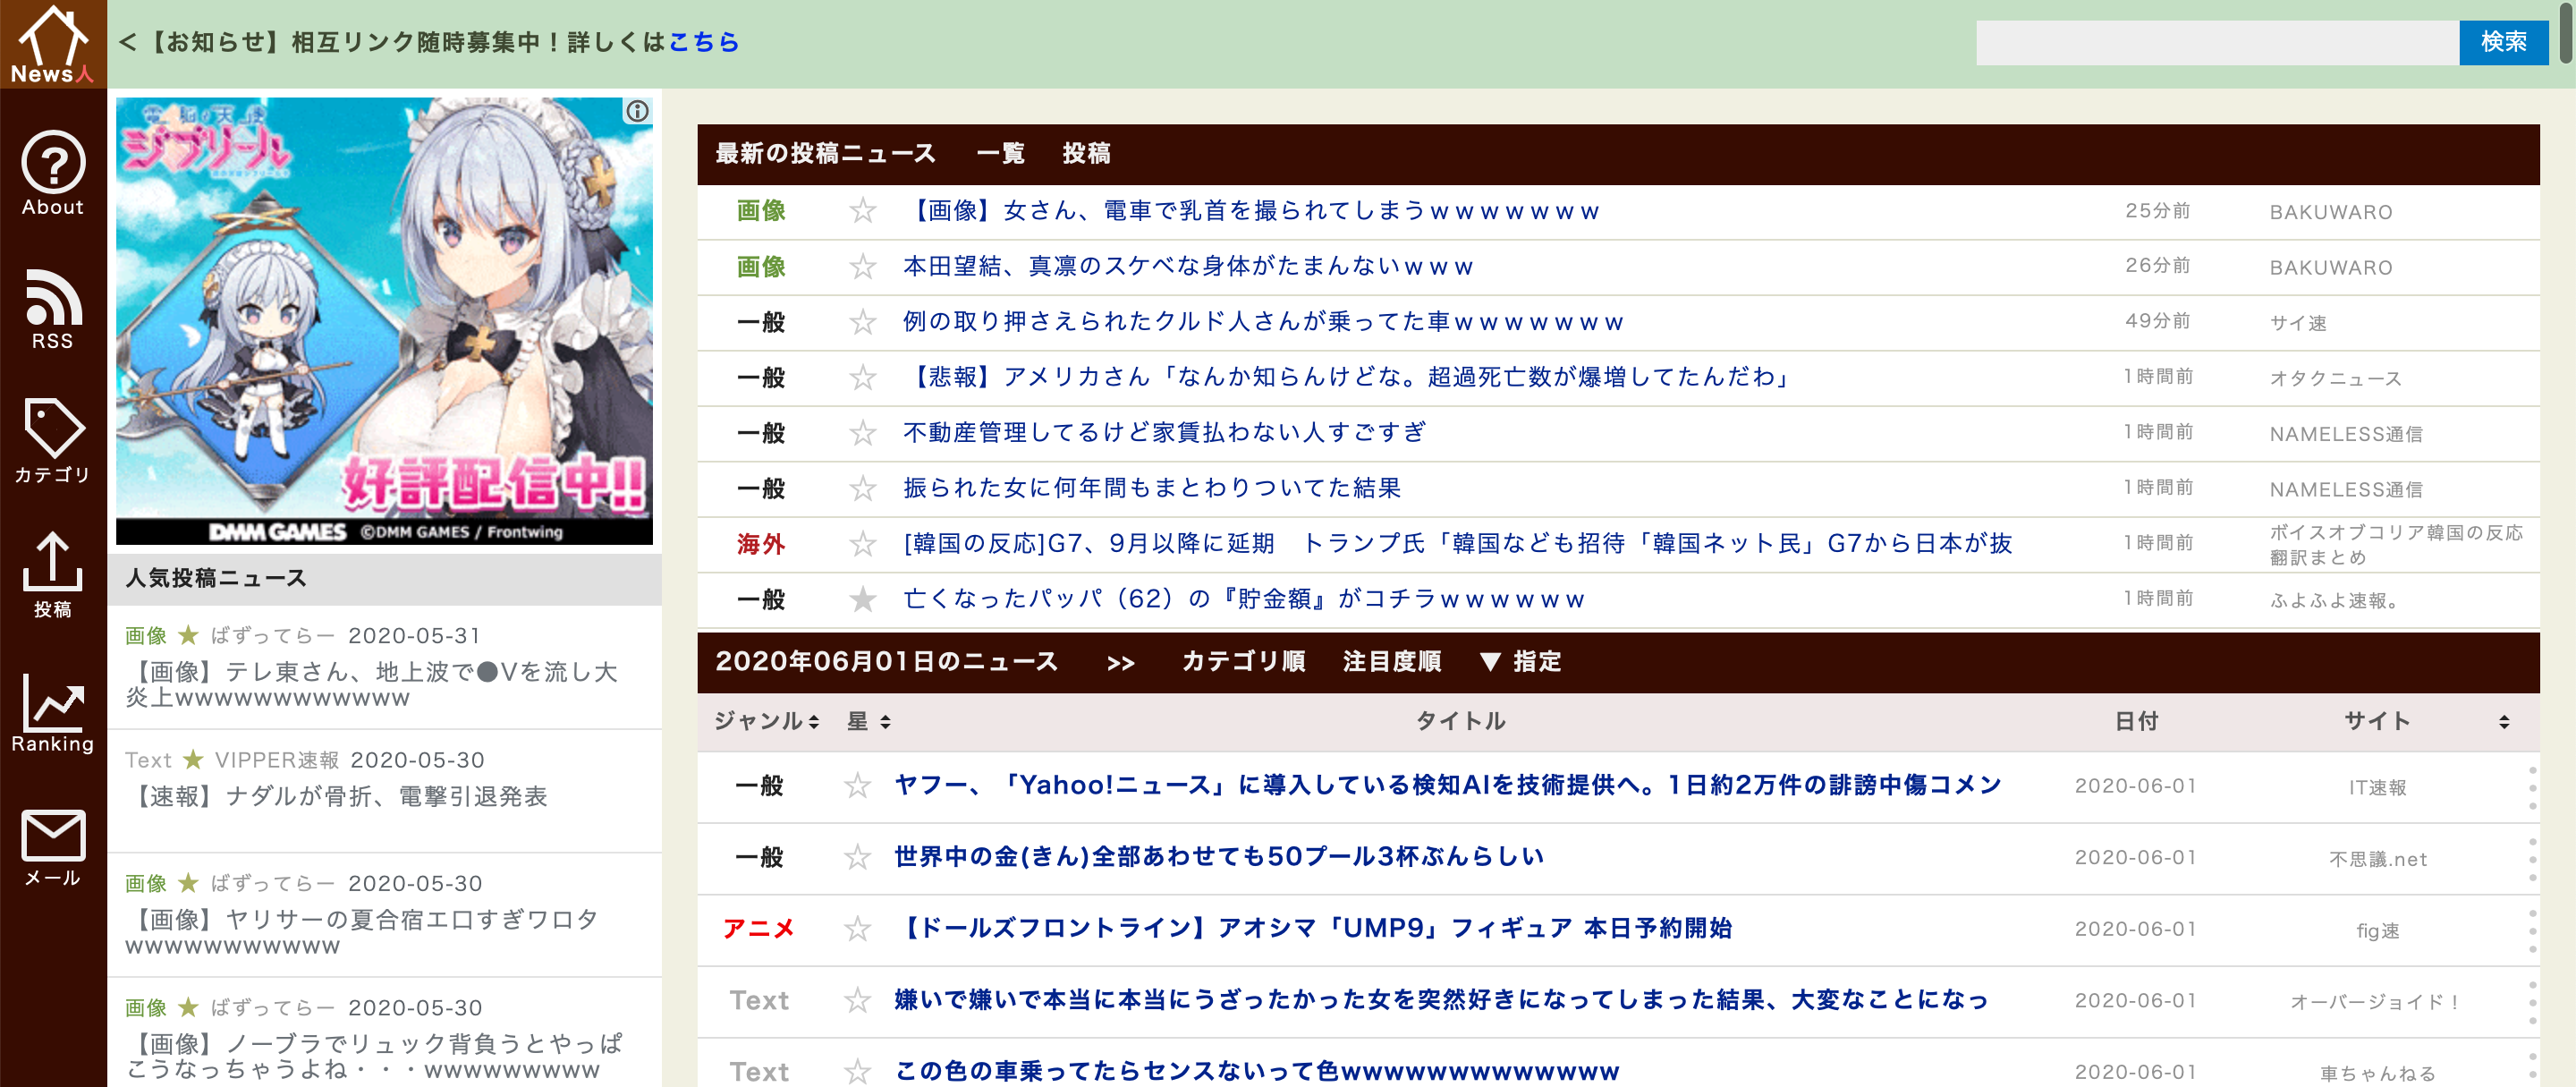Click the left arrow before お知らせ notice
Screen dimensions: 2576x1087
pos(127,42)
